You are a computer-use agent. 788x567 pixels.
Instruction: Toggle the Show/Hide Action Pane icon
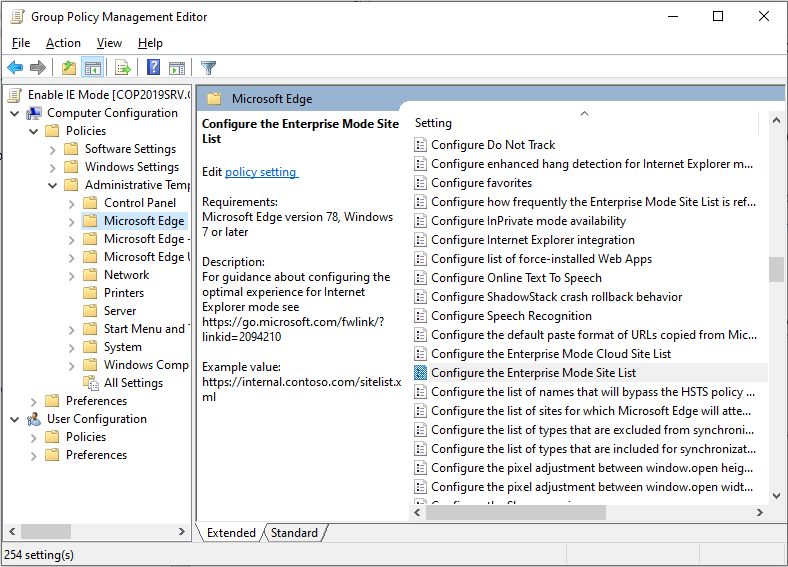tap(177, 67)
